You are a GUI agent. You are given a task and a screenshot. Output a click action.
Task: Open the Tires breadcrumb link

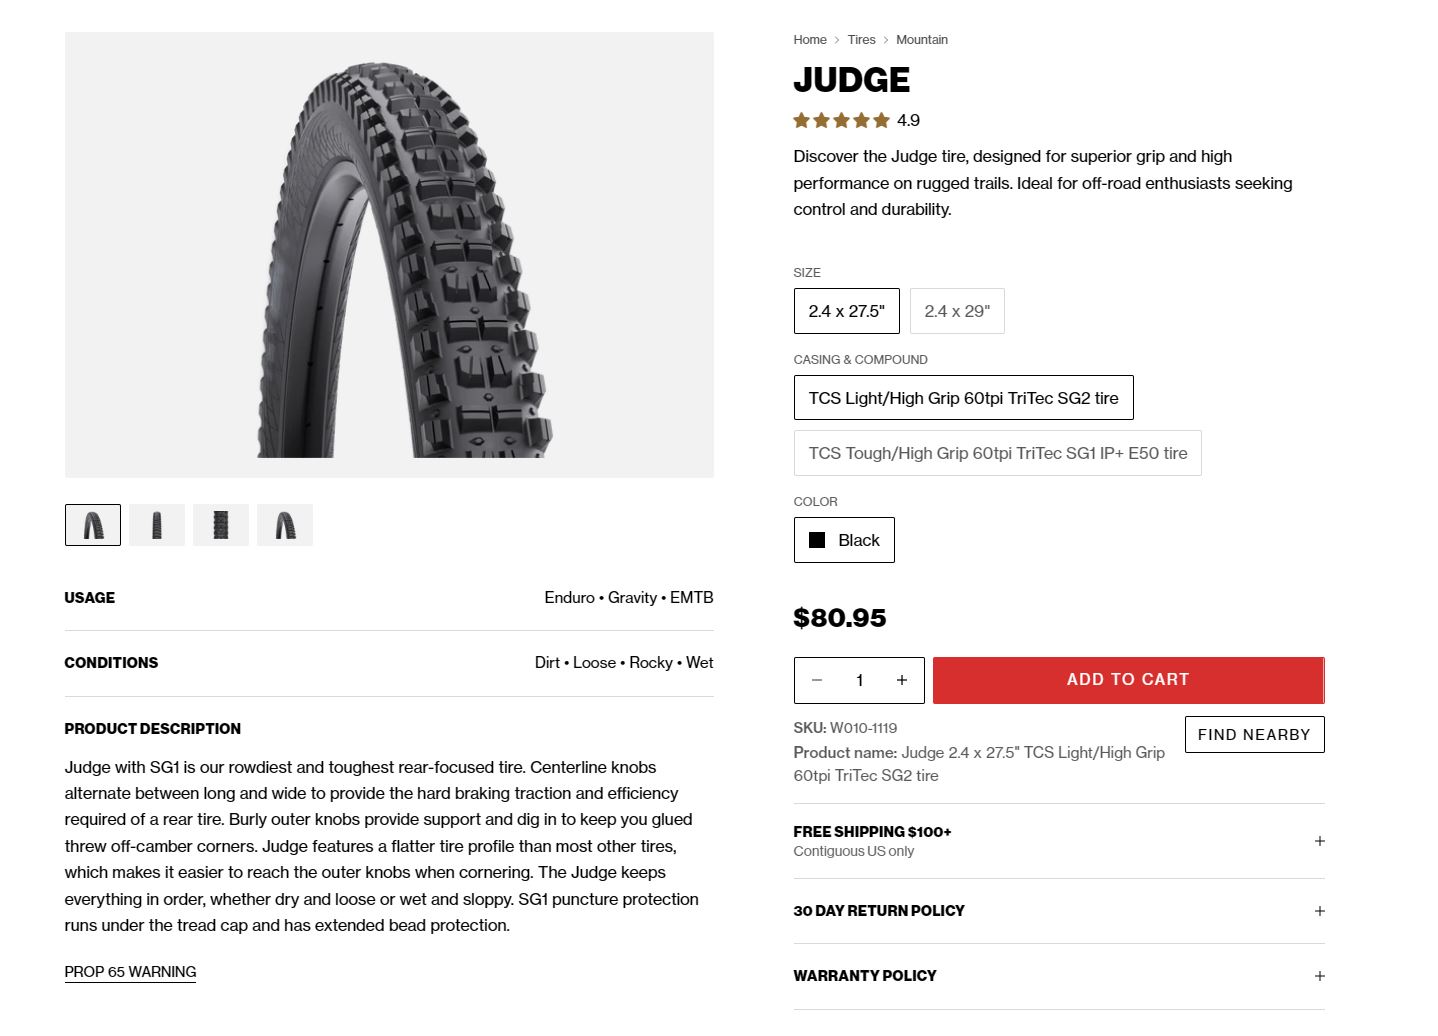(861, 40)
